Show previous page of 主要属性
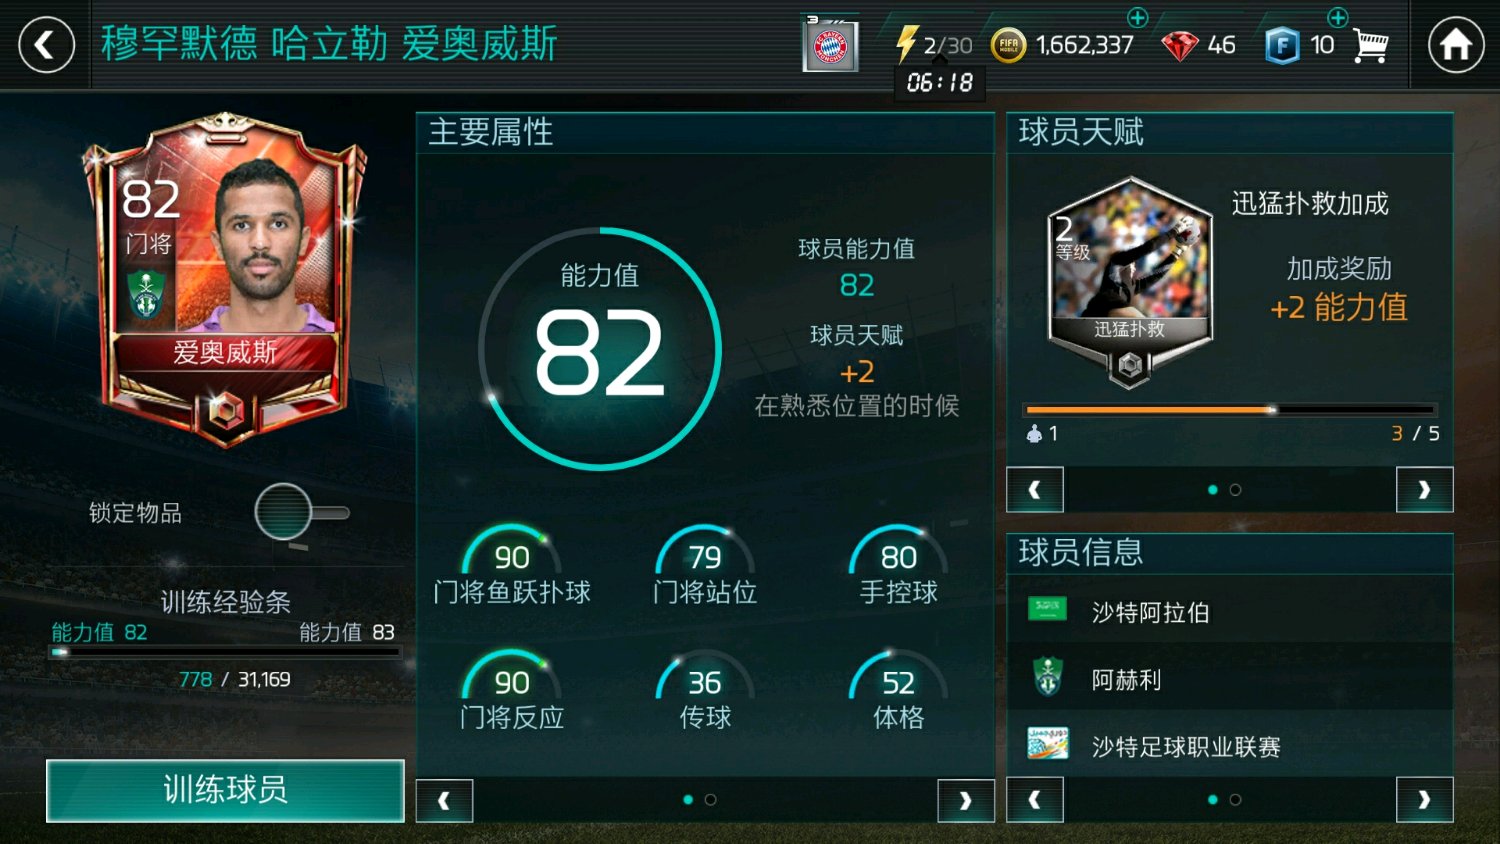The width and height of the screenshot is (1500, 844). (444, 800)
